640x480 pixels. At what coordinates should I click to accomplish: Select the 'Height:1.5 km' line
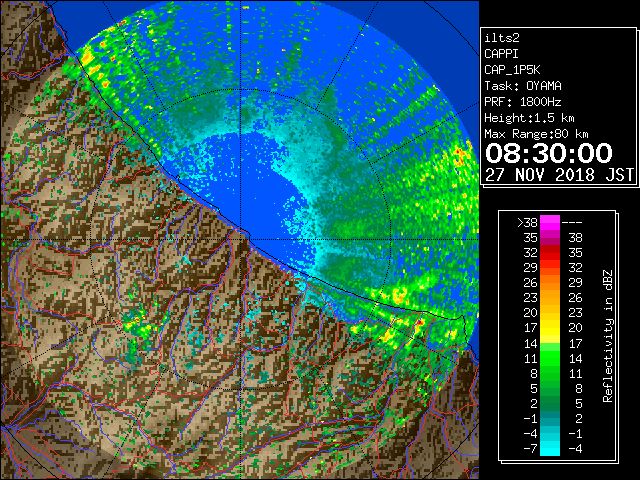(x=529, y=118)
